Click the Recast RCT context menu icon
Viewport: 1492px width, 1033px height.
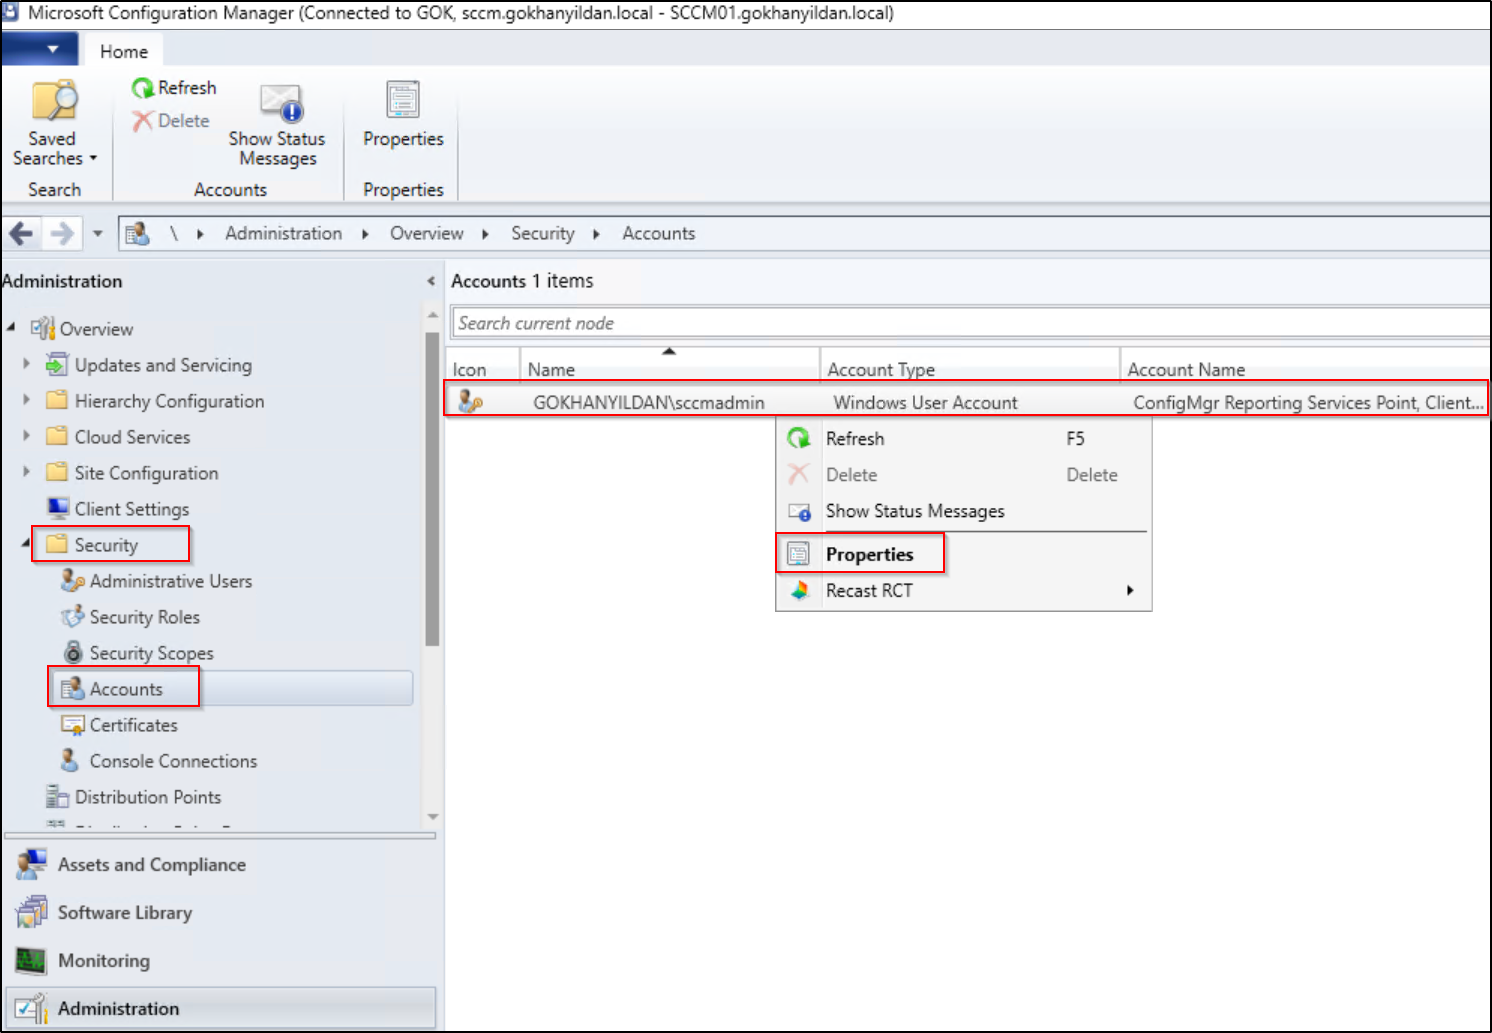click(799, 590)
